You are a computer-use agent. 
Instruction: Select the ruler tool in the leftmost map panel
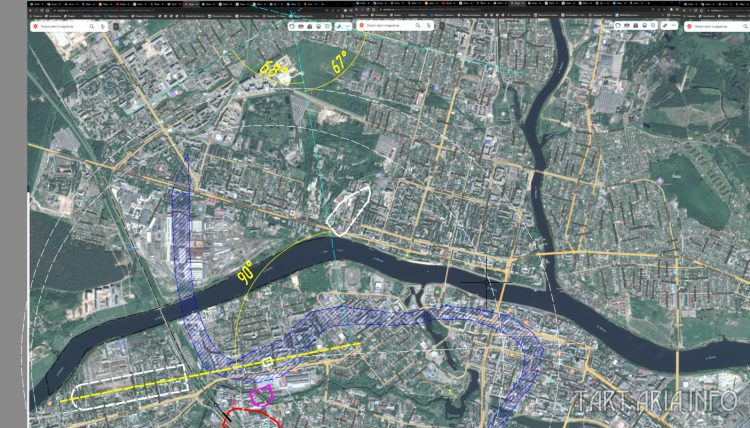[x=339, y=26]
